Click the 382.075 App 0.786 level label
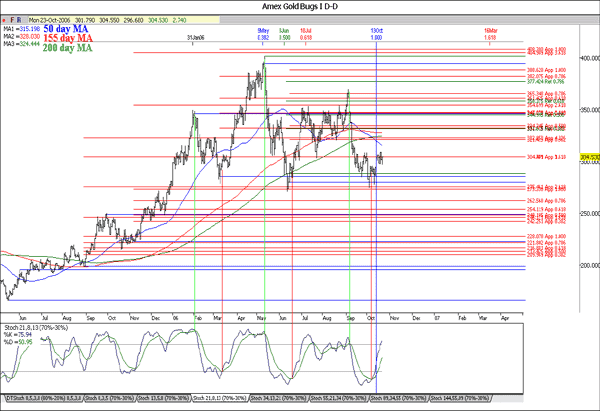 pyautogui.click(x=546, y=77)
